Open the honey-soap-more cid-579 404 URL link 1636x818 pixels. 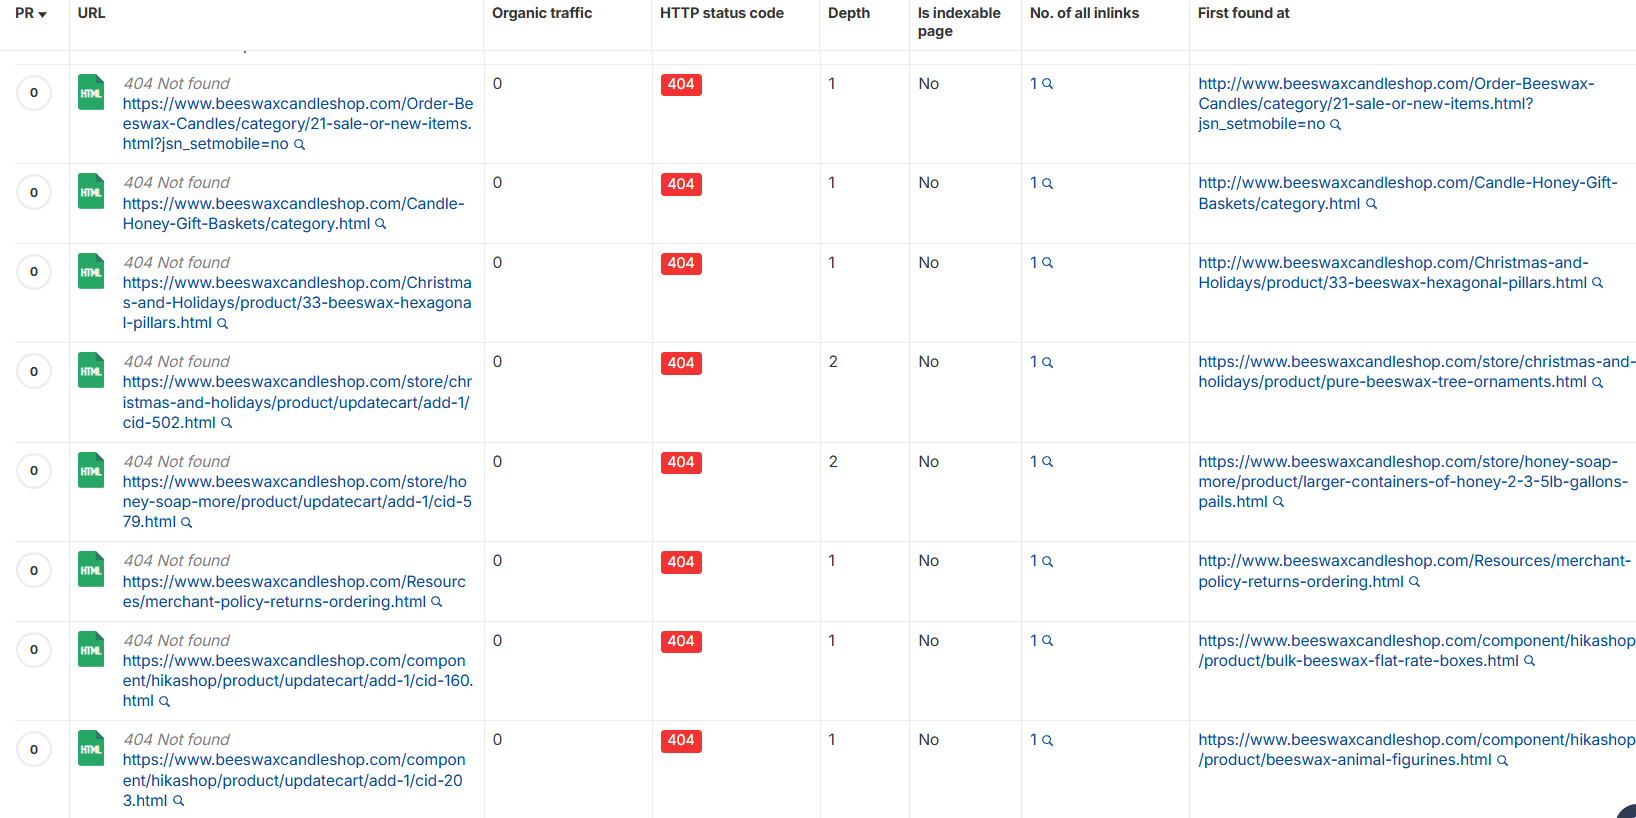(297, 502)
